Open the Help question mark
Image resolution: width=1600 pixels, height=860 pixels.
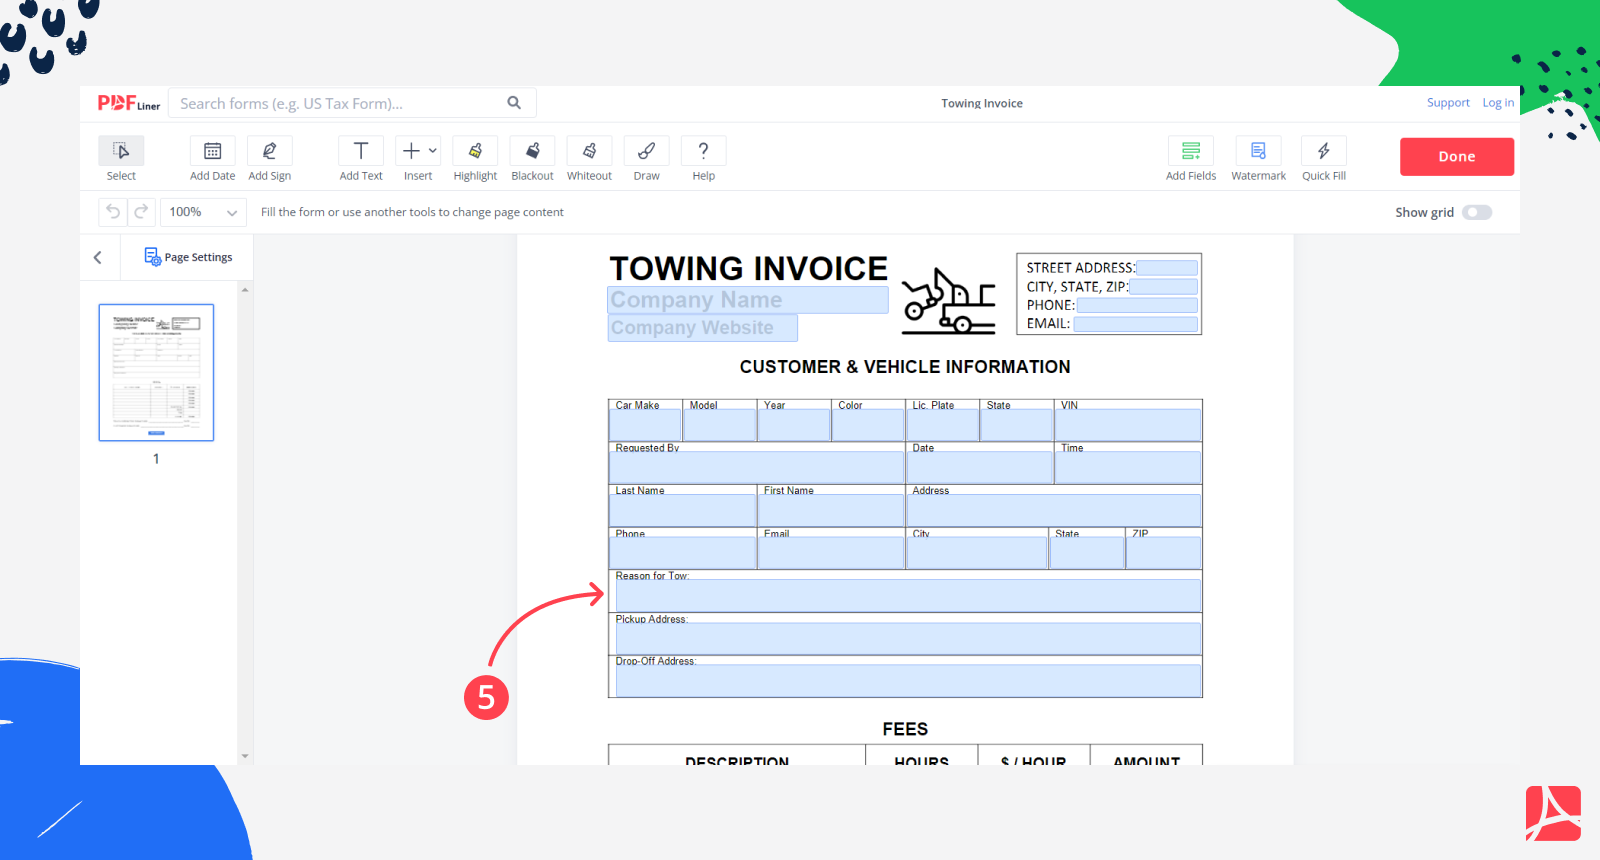point(704,151)
